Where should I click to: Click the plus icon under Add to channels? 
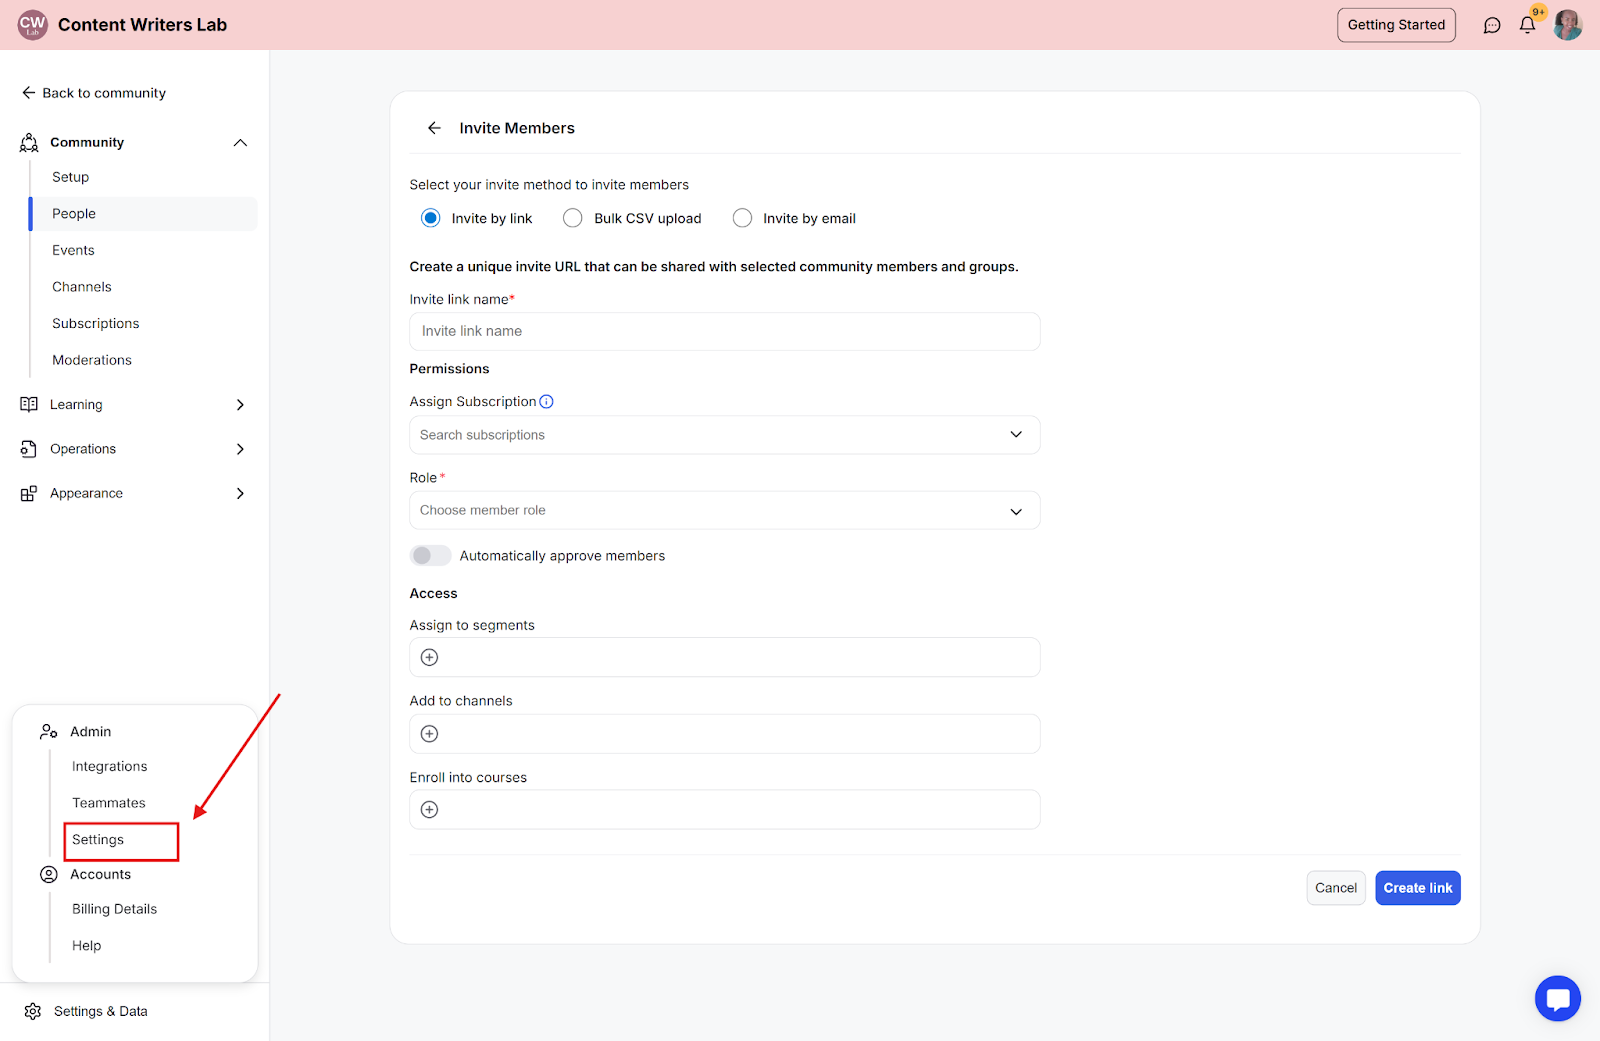pyautogui.click(x=430, y=734)
